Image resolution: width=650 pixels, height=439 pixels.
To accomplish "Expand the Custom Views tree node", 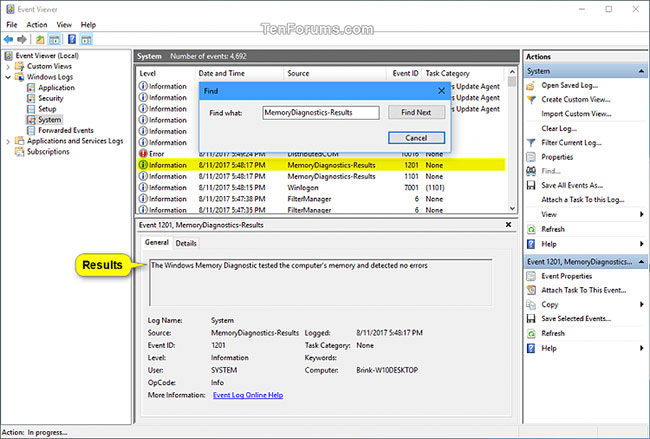I will pyautogui.click(x=8, y=66).
